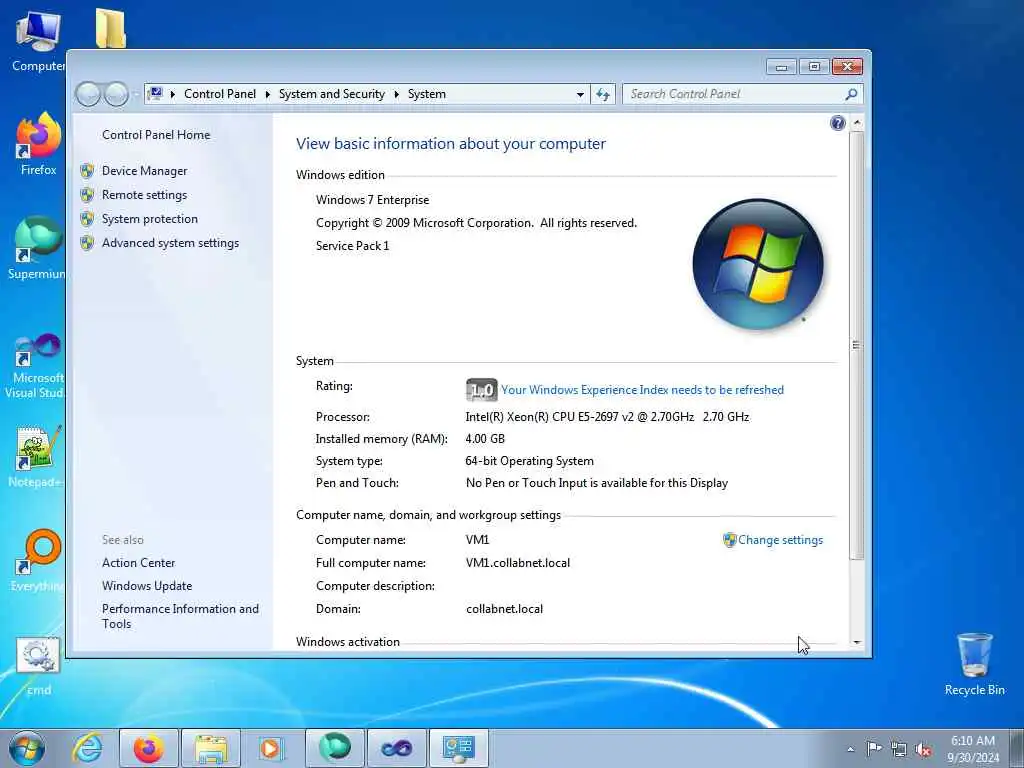Select Notepad++ desktop shortcut

(36, 457)
